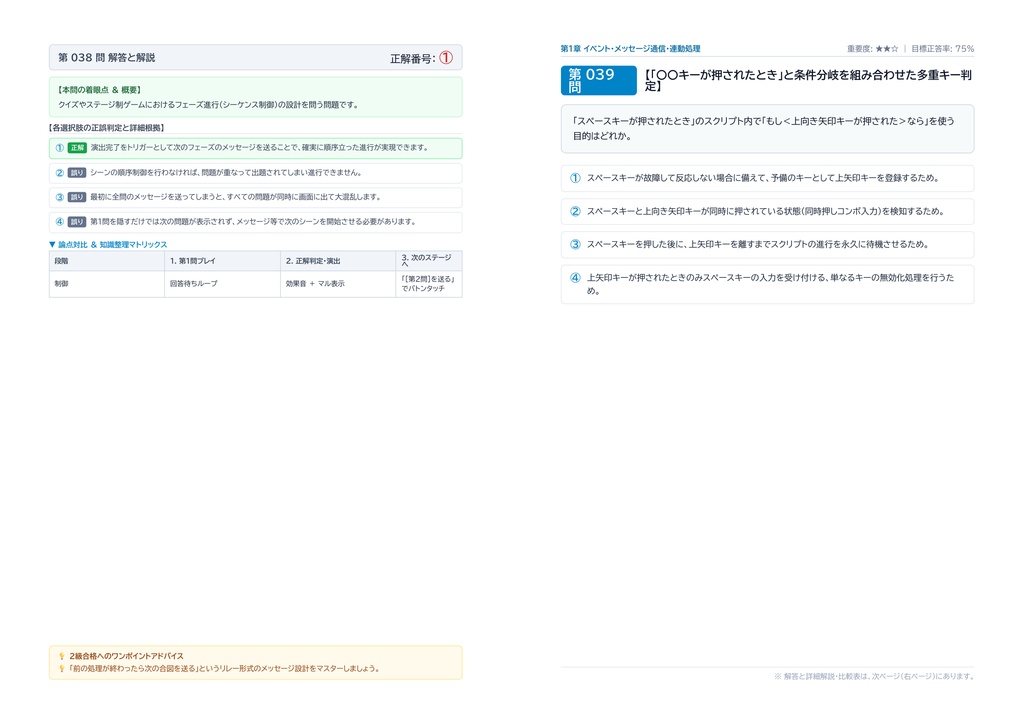Click the 3. 次のステージへ table header

pyautogui.click(x=429, y=261)
